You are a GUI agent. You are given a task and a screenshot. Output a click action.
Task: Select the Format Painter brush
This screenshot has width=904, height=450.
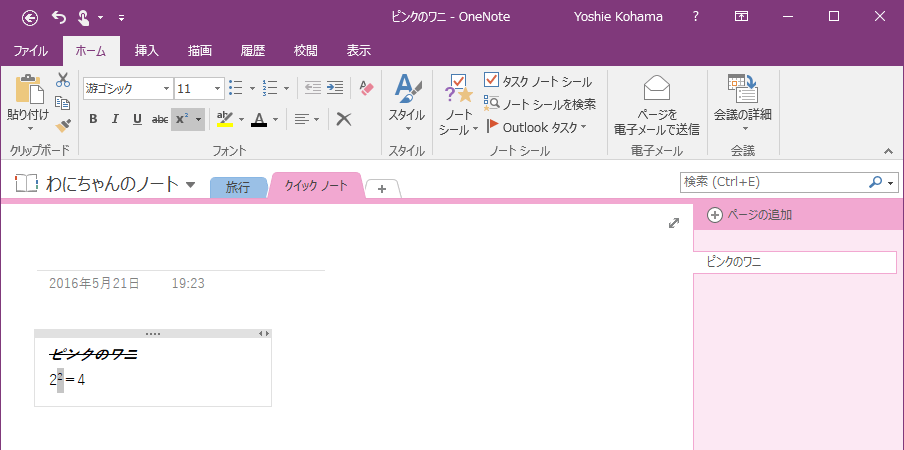(63, 126)
